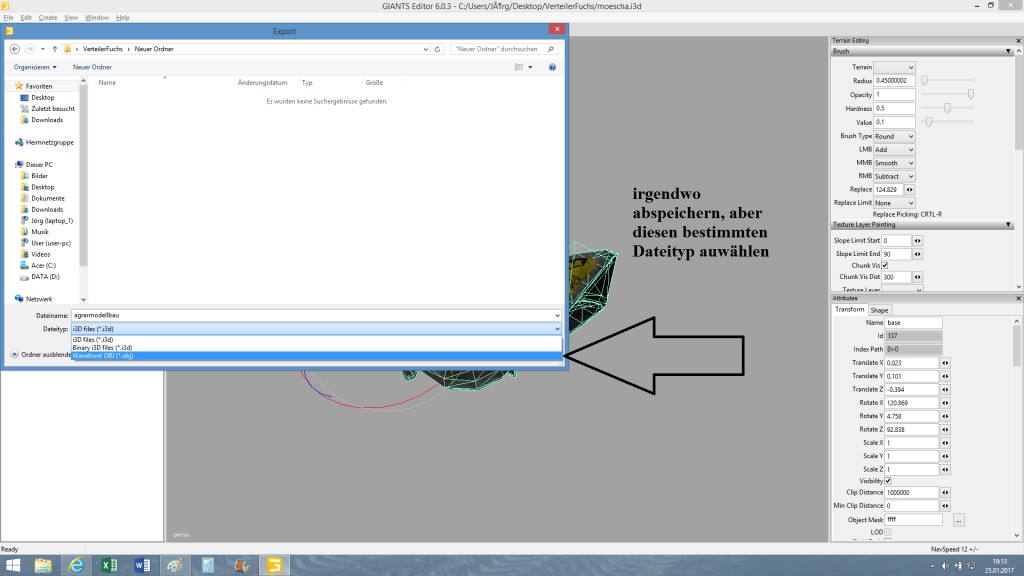
Task: Adjust the Hardness slider
Action: click(x=948, y=108)
